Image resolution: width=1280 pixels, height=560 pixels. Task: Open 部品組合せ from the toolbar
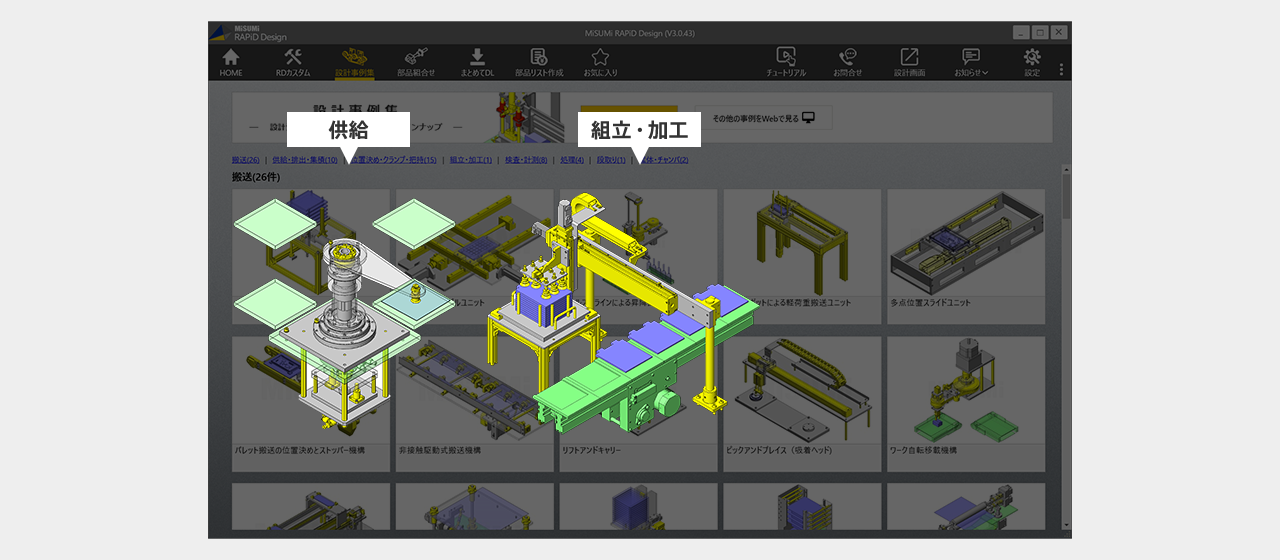pos(416,62)
